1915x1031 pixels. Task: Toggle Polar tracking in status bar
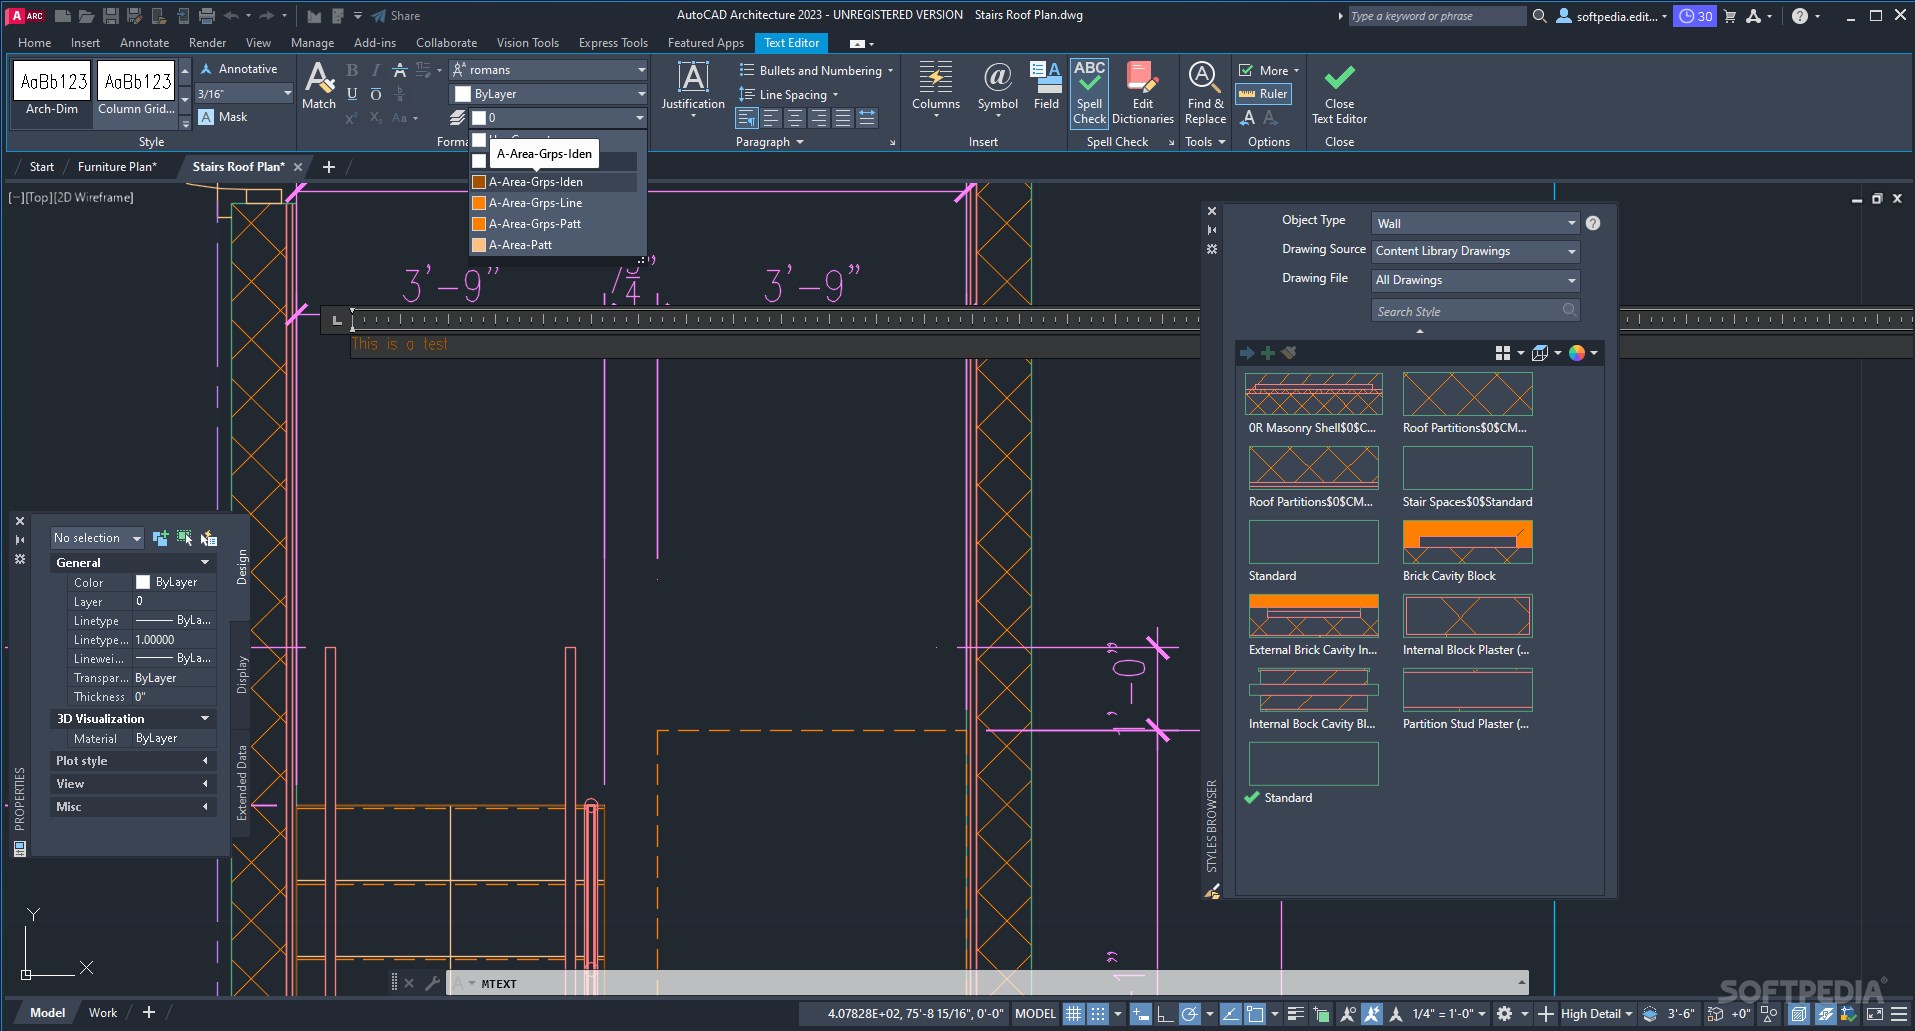point(1189,1013)
